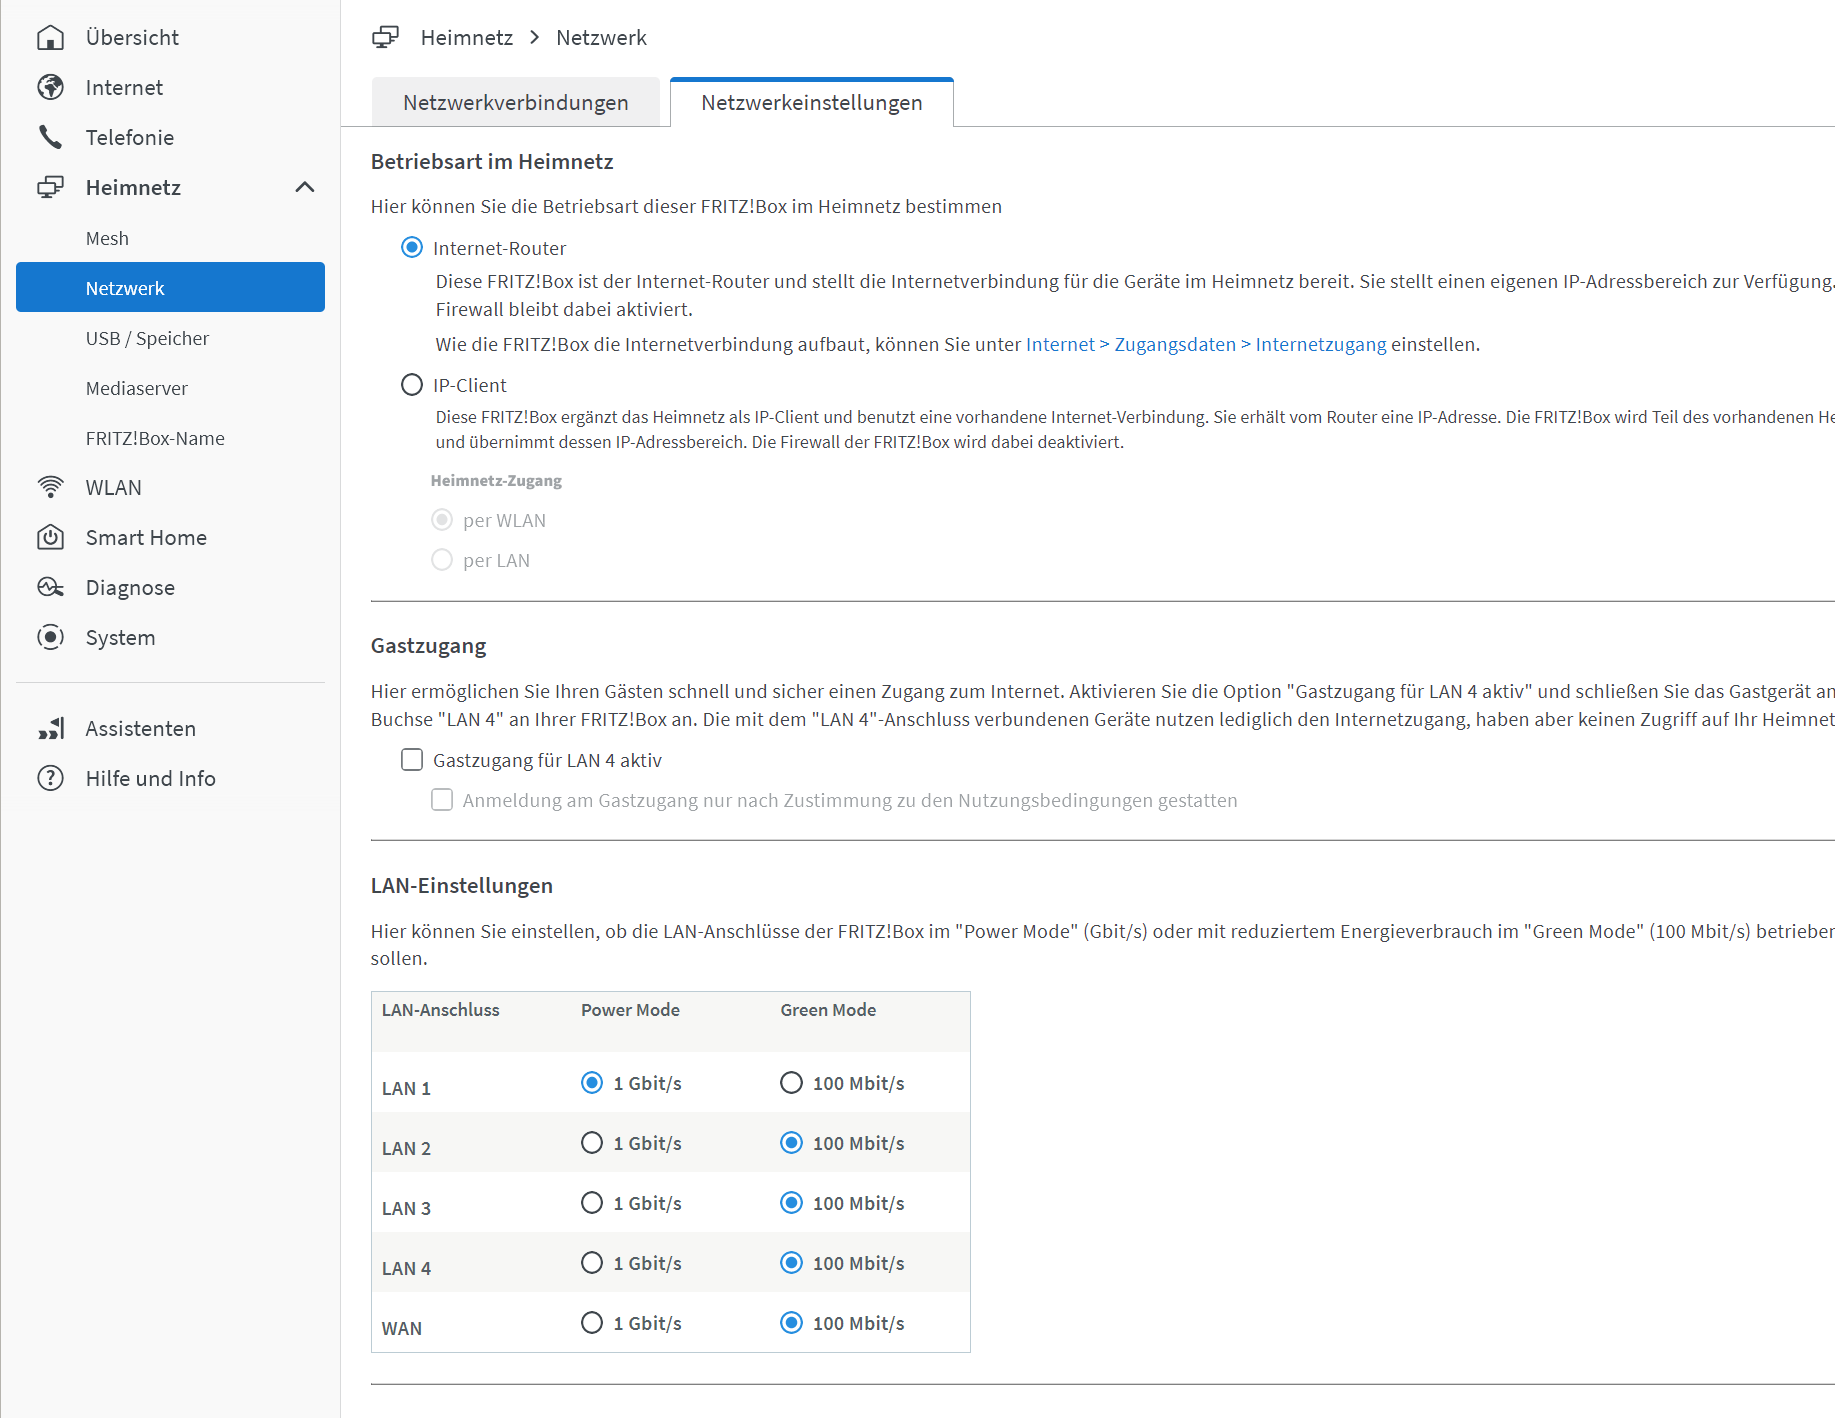This screenshot has width=1835, height=1418.
Task: Click the WLAN wifi icon
Action: (x=50, y=488)
